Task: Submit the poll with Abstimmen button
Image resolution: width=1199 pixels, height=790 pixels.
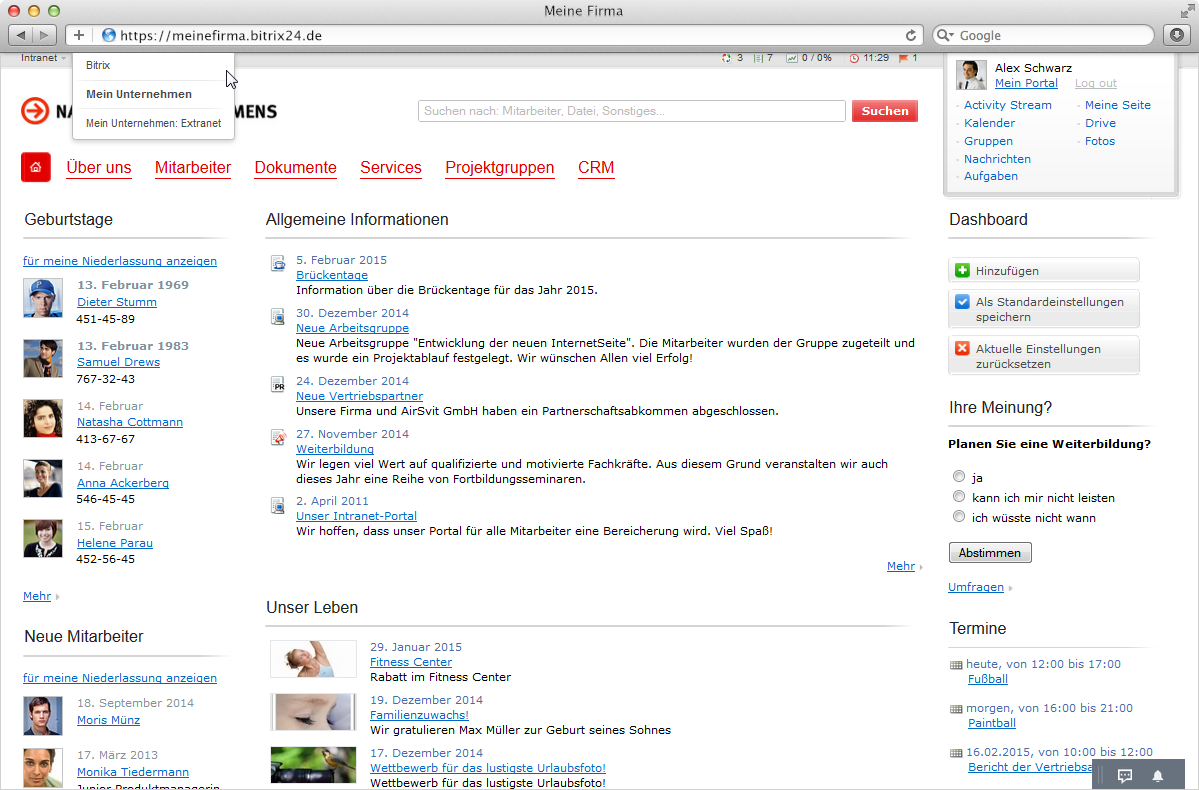Action: tap(989, 552)
